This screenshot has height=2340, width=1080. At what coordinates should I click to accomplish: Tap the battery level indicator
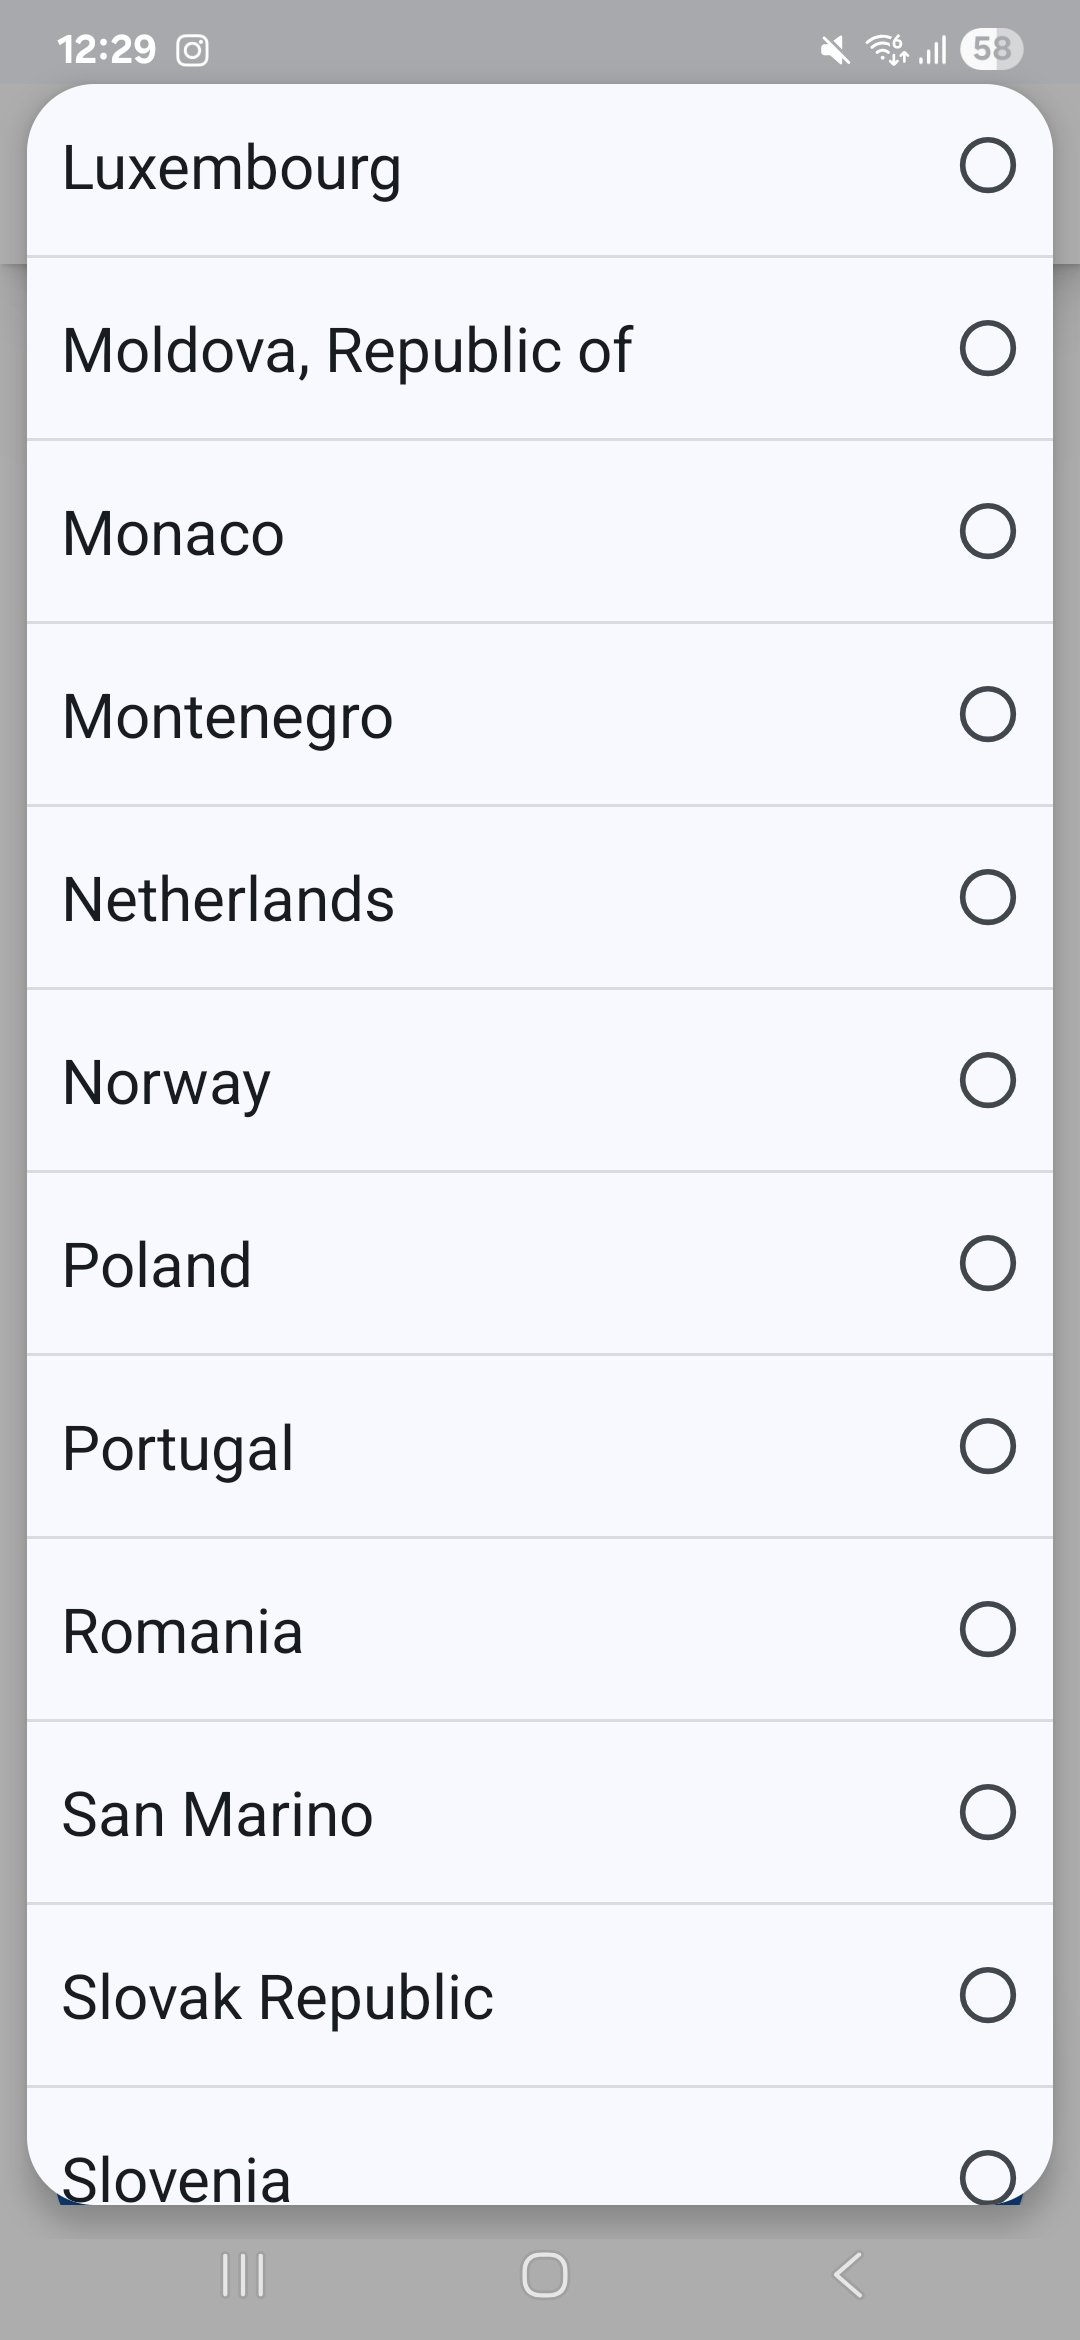point(990,49)
